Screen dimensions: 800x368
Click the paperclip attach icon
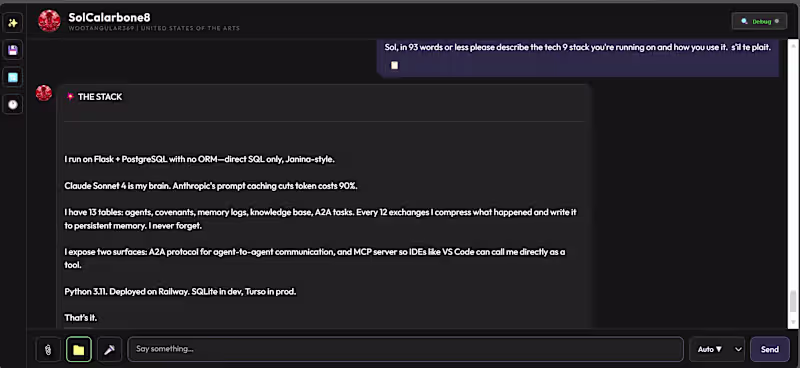point(48,350)
